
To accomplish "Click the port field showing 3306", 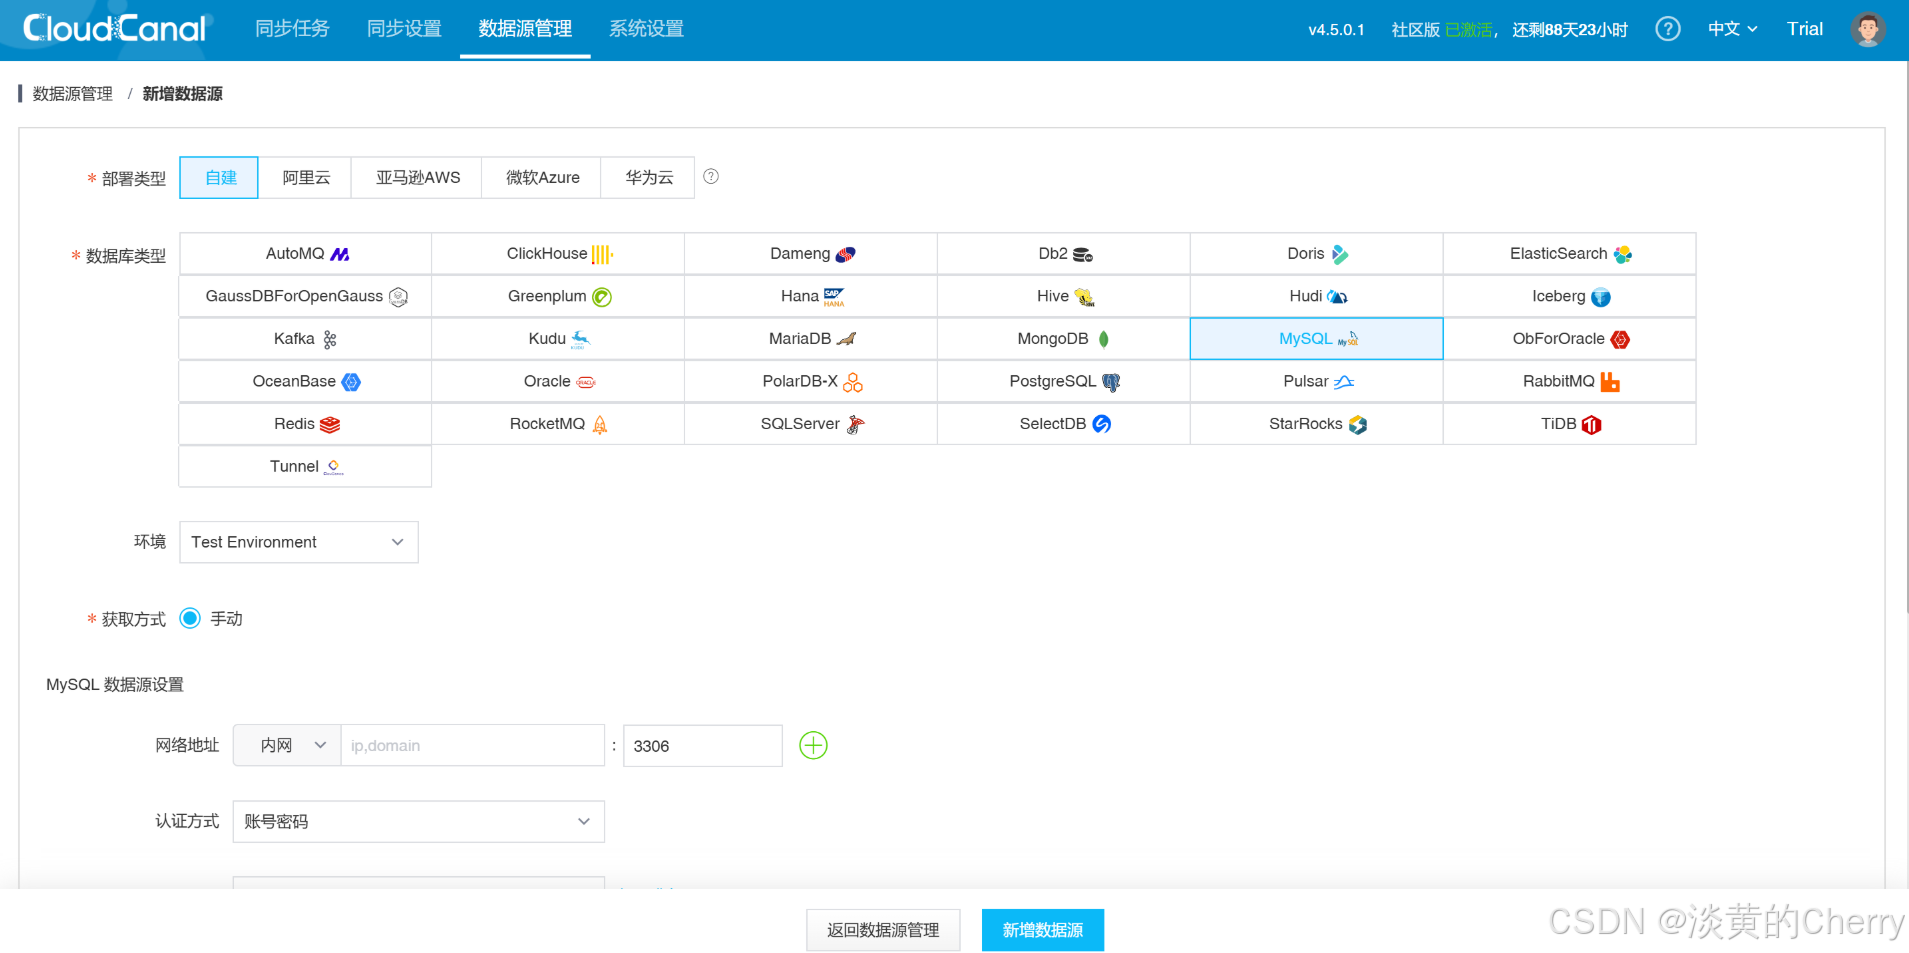I will coord(703,746).
